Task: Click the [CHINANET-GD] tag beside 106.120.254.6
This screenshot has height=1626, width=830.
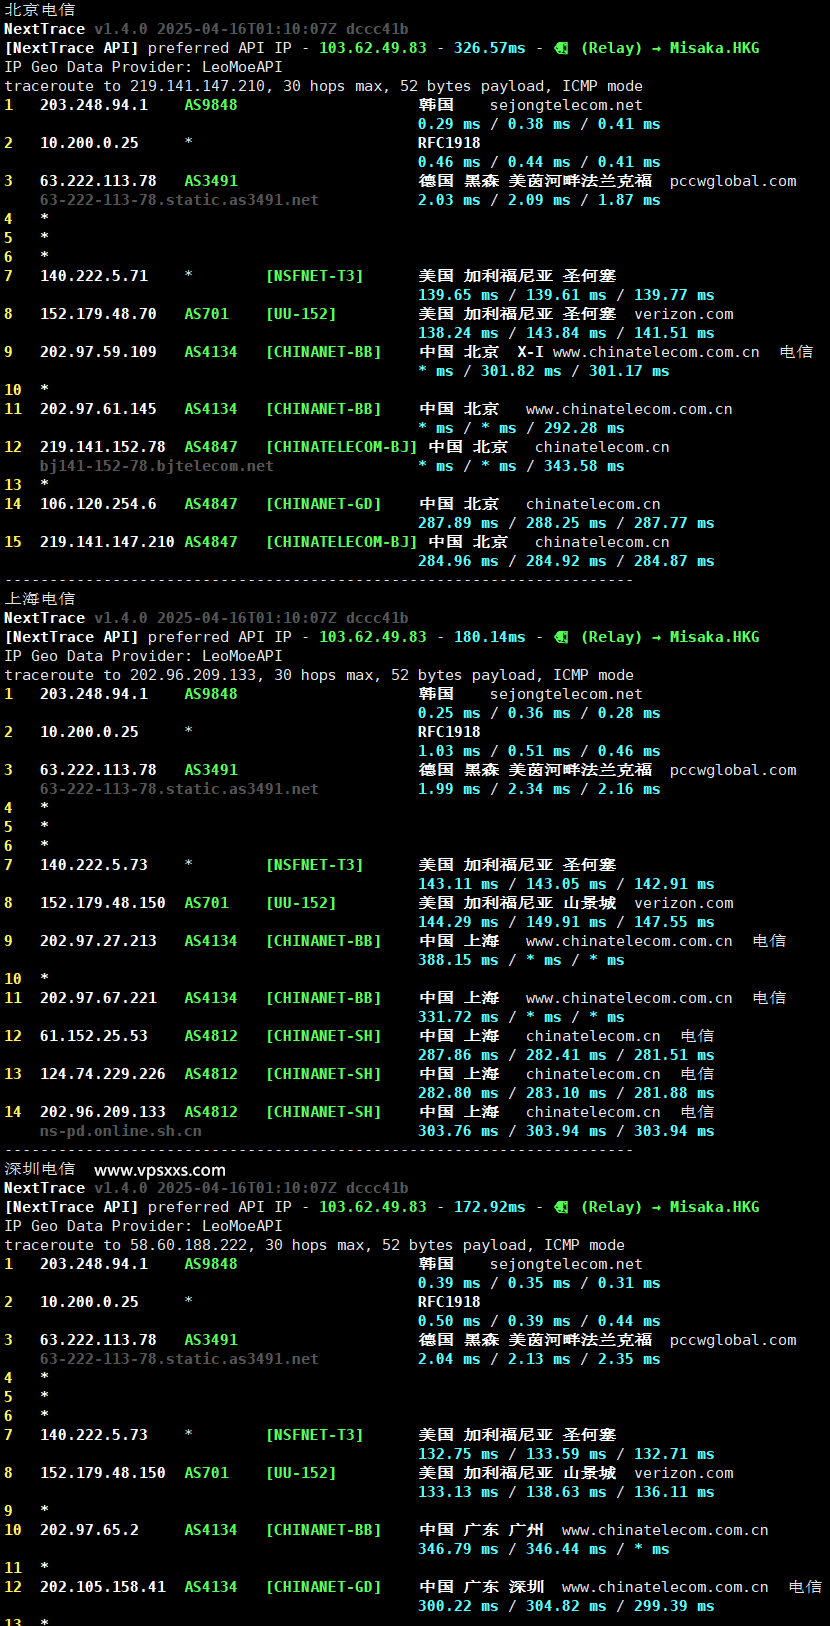Action: pyautogui.click(x=323, y=504)
